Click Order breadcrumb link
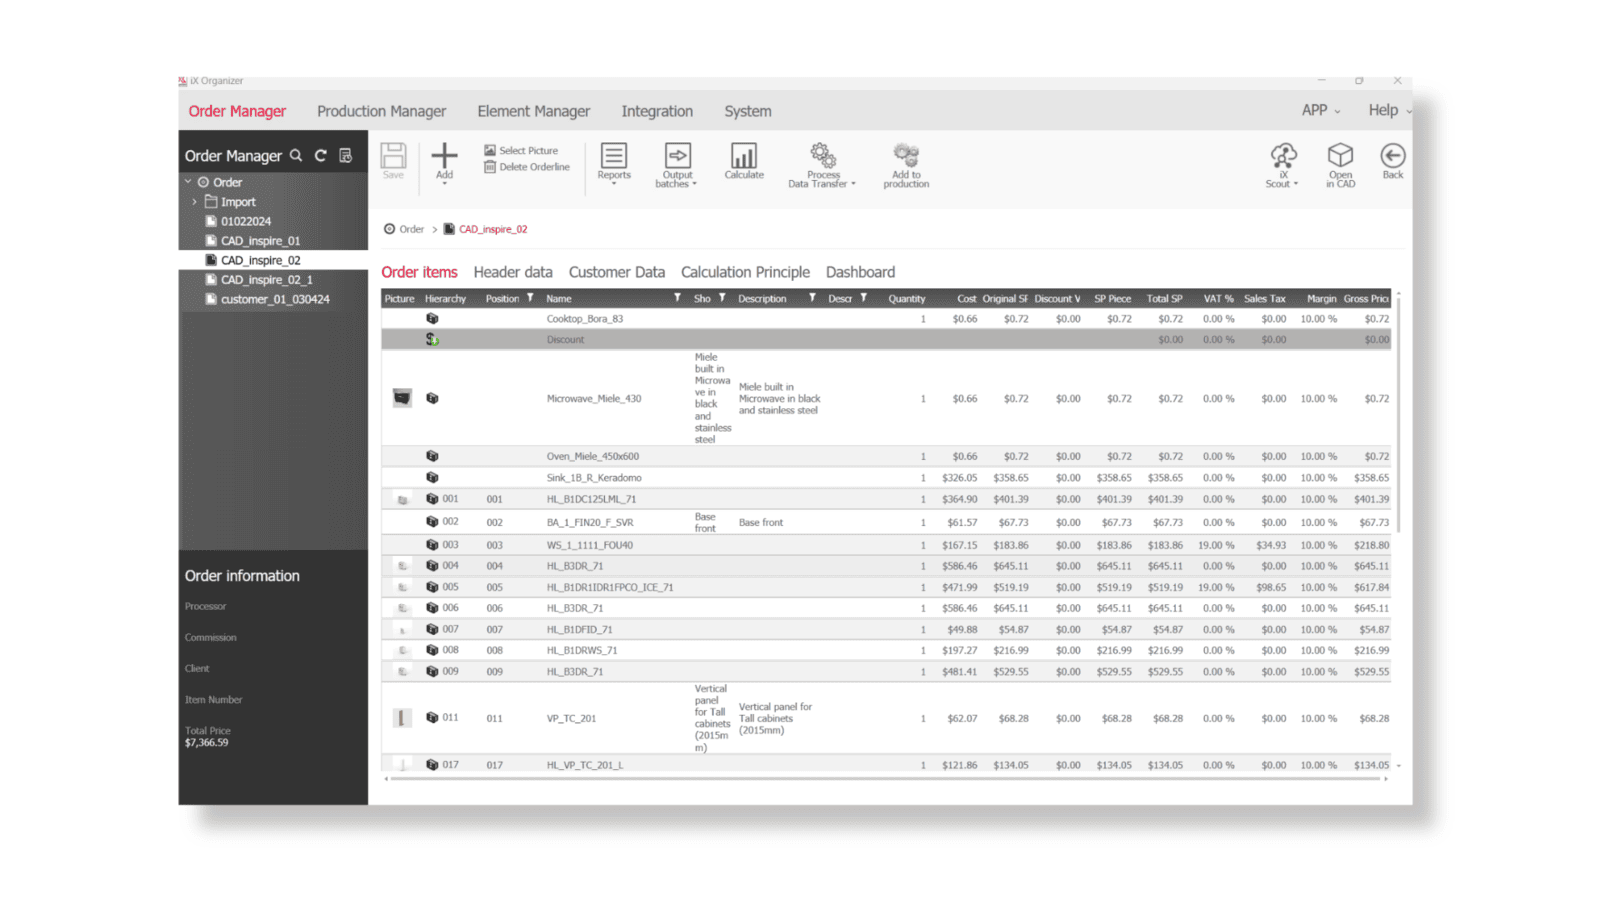Screen dimensions: 1600x900 click(x=411, y=229)
